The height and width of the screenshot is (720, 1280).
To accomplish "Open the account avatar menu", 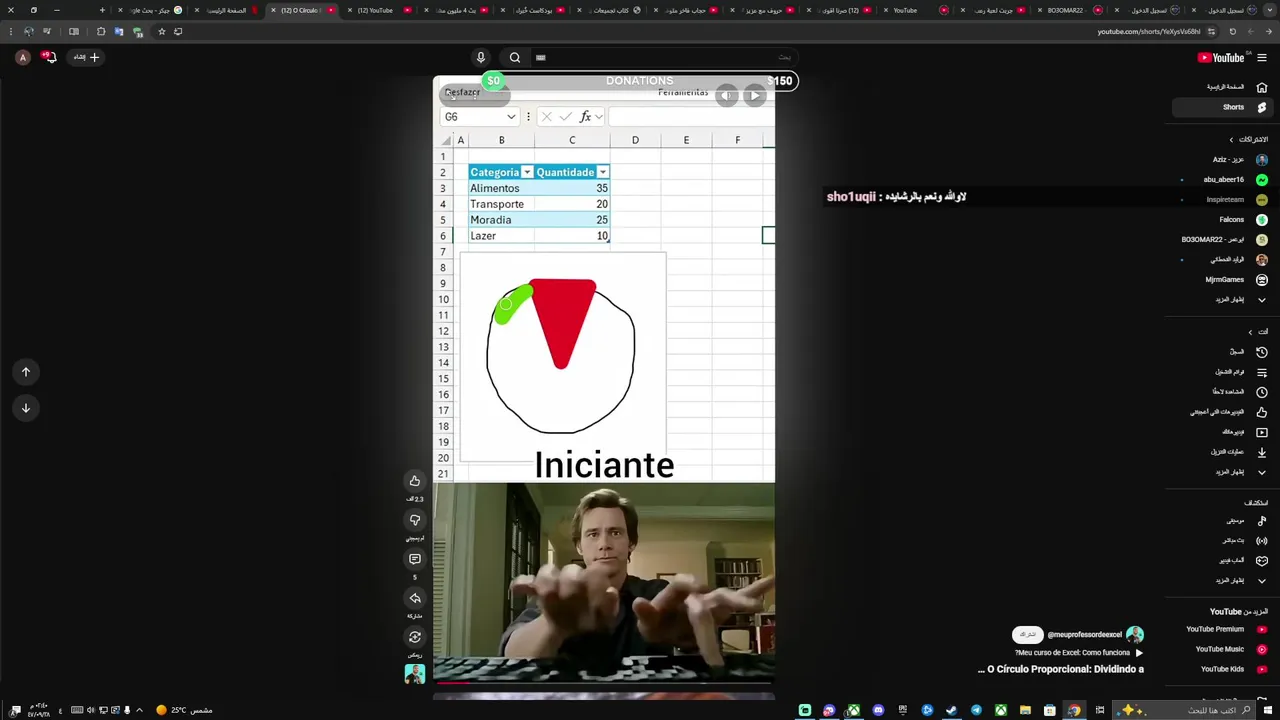I will coord(23,57).
